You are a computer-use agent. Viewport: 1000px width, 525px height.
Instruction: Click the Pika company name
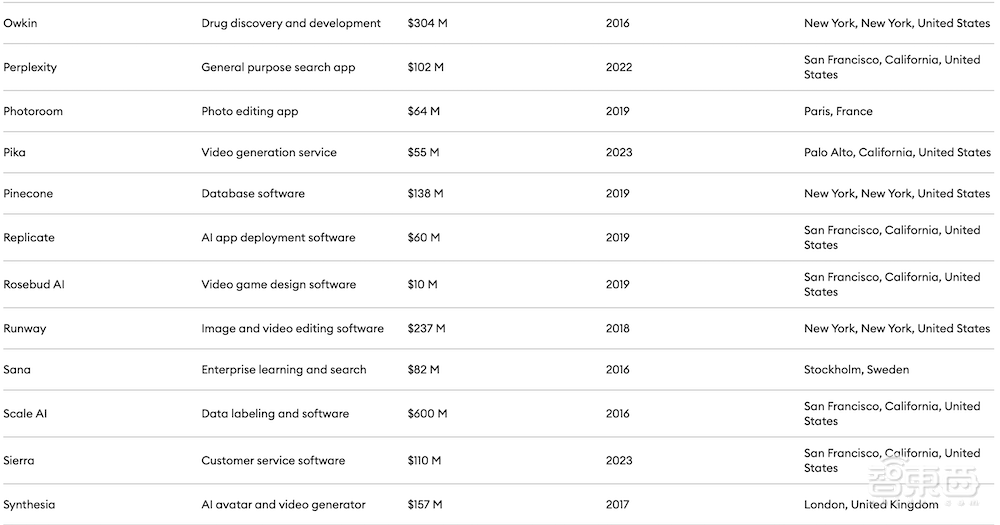pos(16,152)
